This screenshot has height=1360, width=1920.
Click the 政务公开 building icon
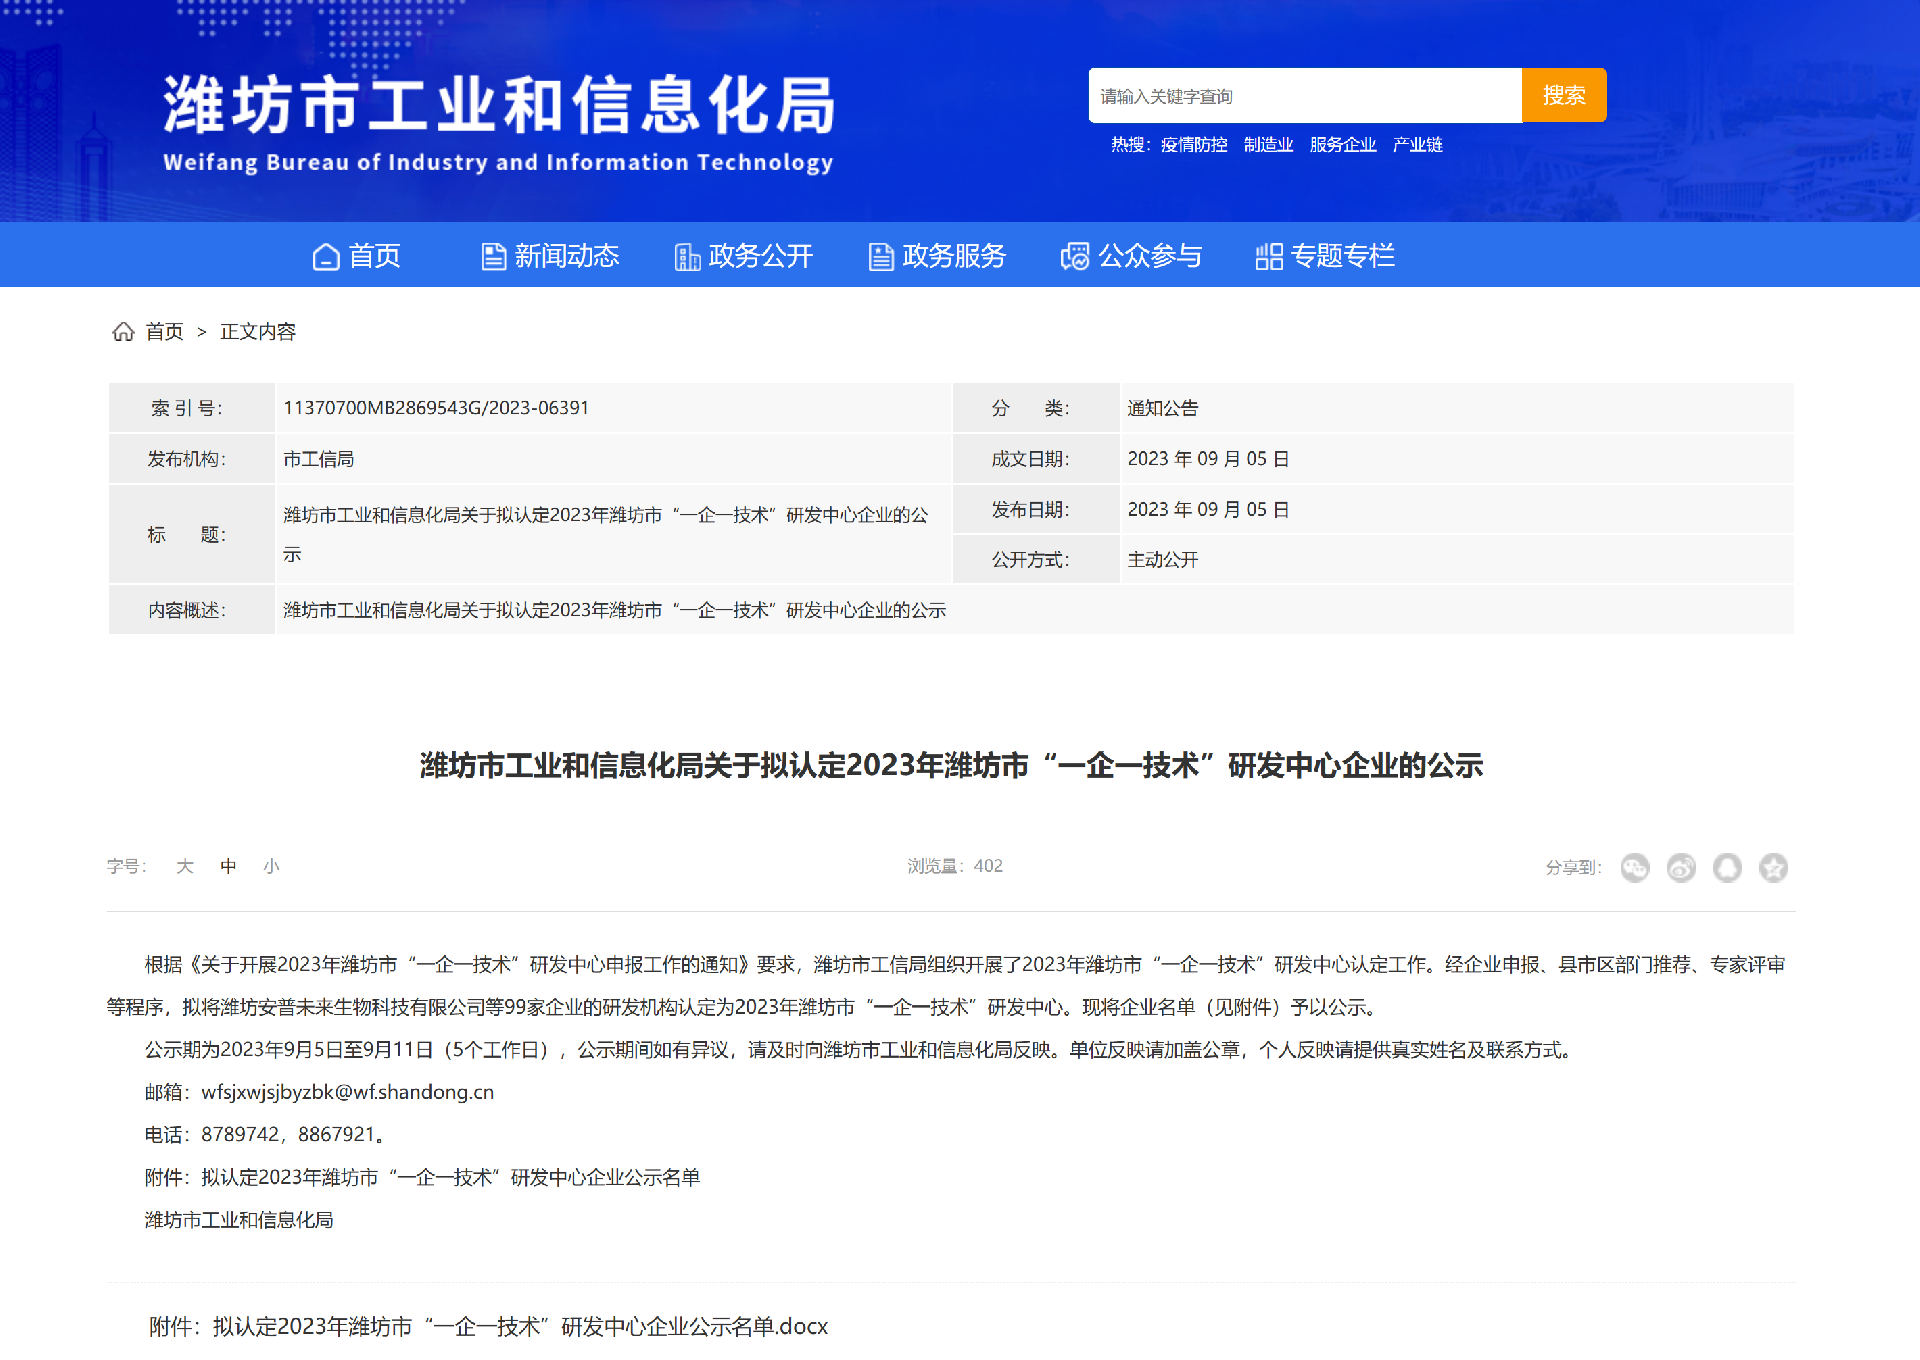[687, 257]
